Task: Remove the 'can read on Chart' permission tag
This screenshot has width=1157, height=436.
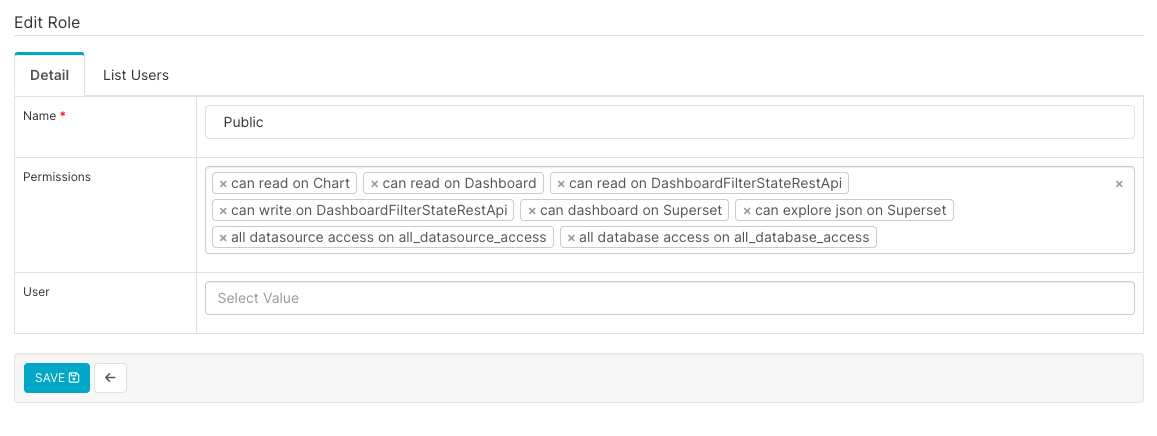Action: coord(223,184)
